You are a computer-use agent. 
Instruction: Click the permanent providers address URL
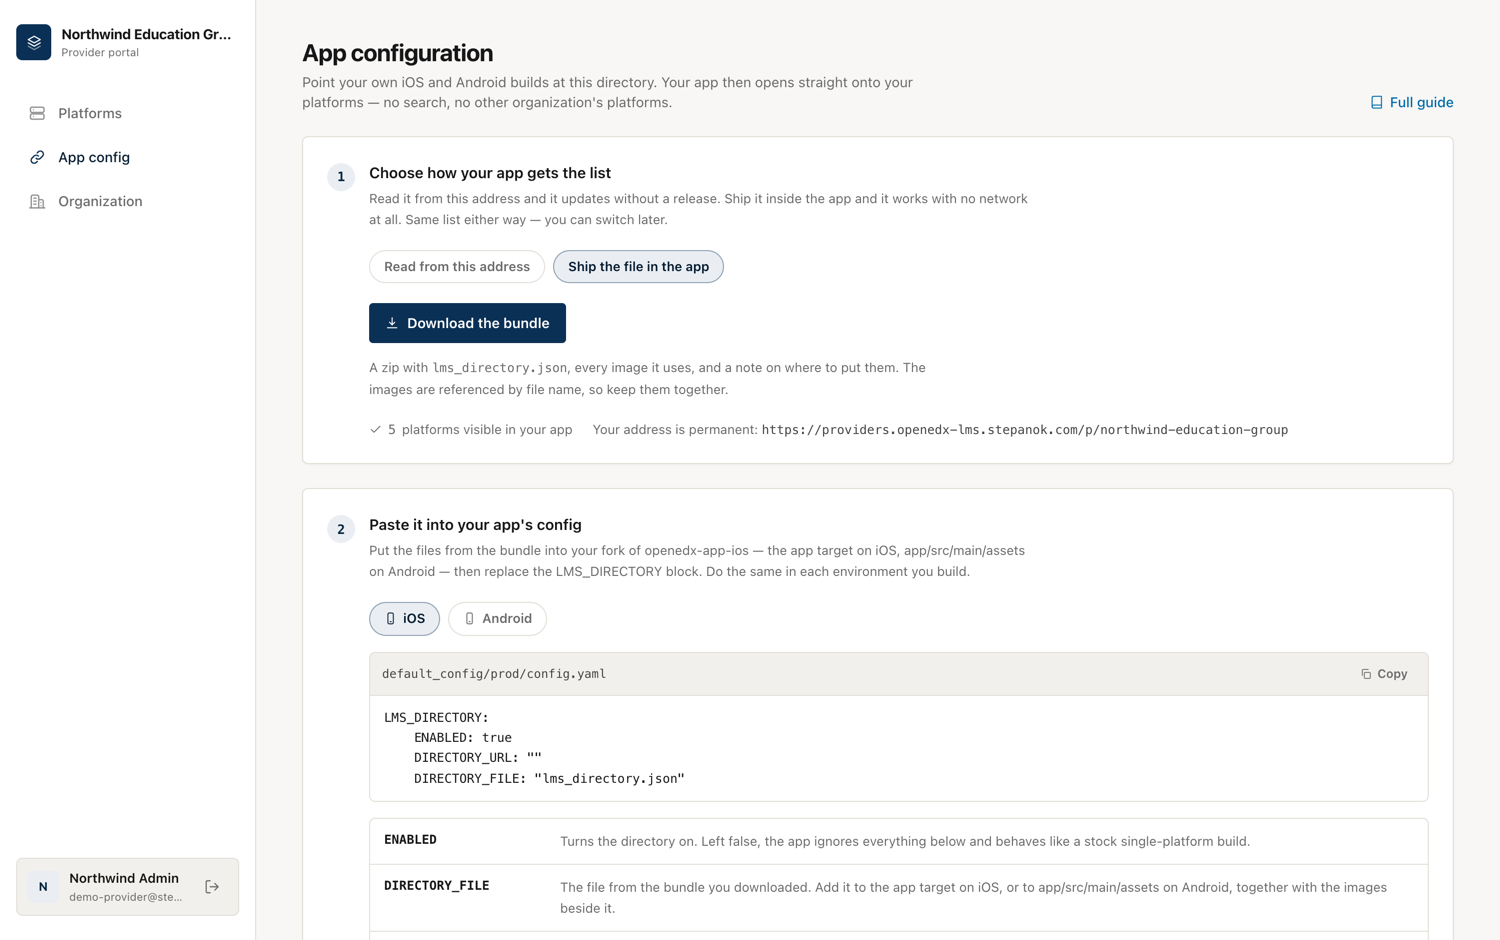click(1024, 430)
